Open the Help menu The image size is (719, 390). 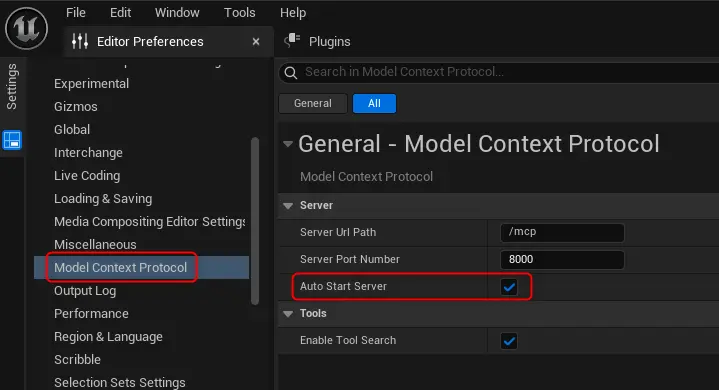point(293,13)
